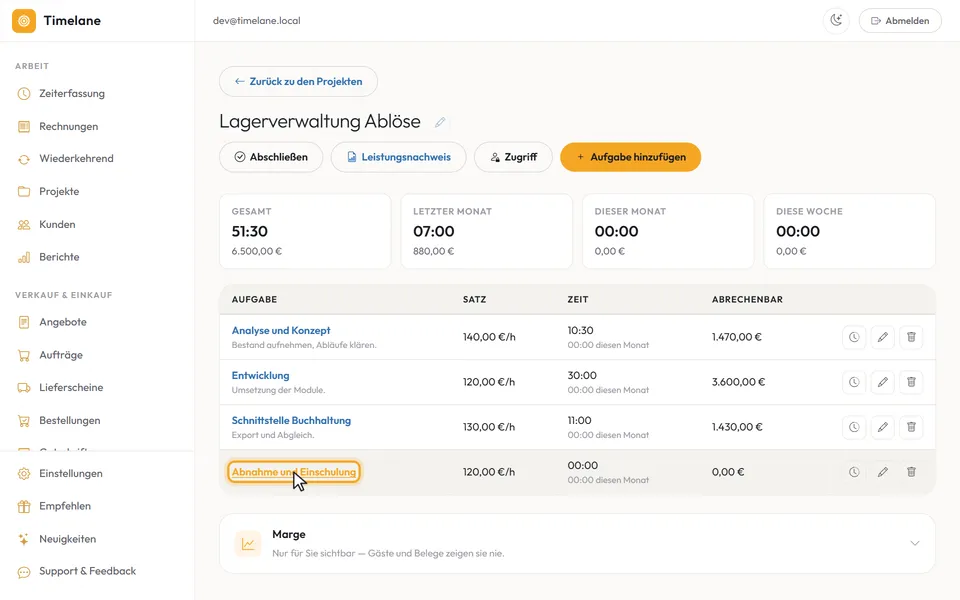960x600 pixels.
Task: Click the Abschließen button
Action: click(271, 157)
